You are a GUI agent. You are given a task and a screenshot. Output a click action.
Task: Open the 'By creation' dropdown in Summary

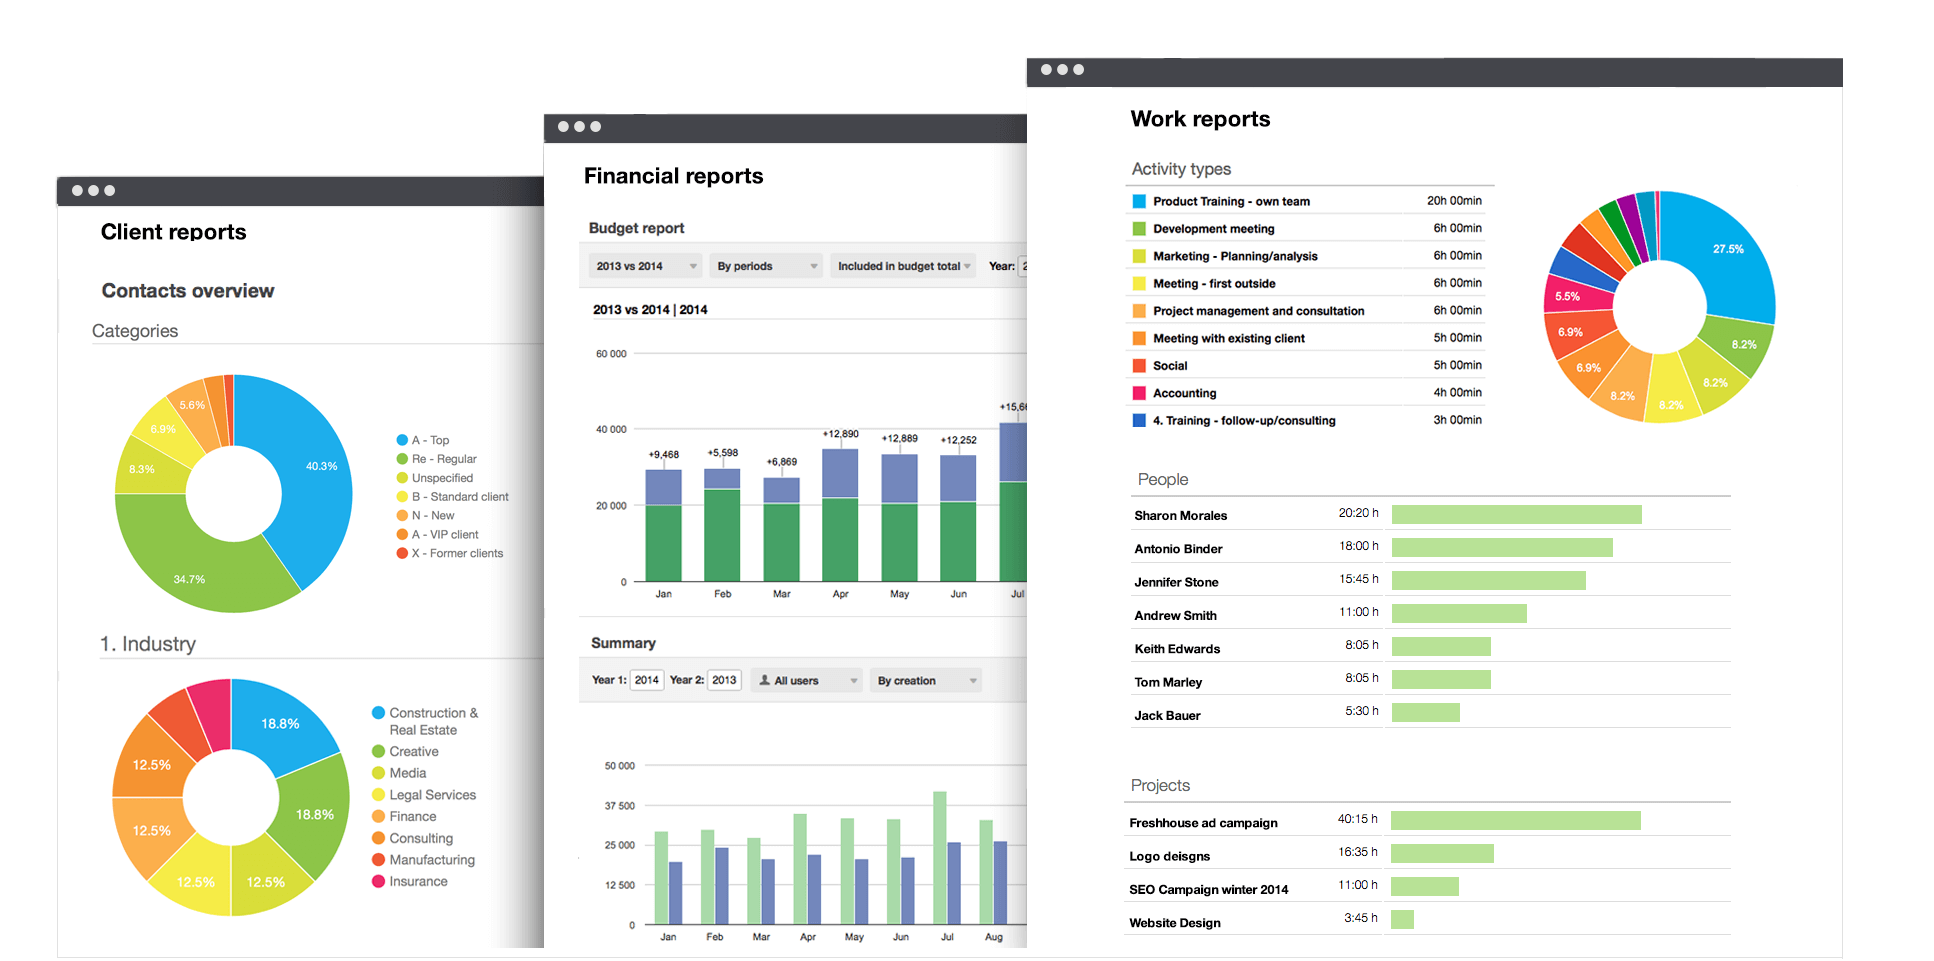click(925, 681)
